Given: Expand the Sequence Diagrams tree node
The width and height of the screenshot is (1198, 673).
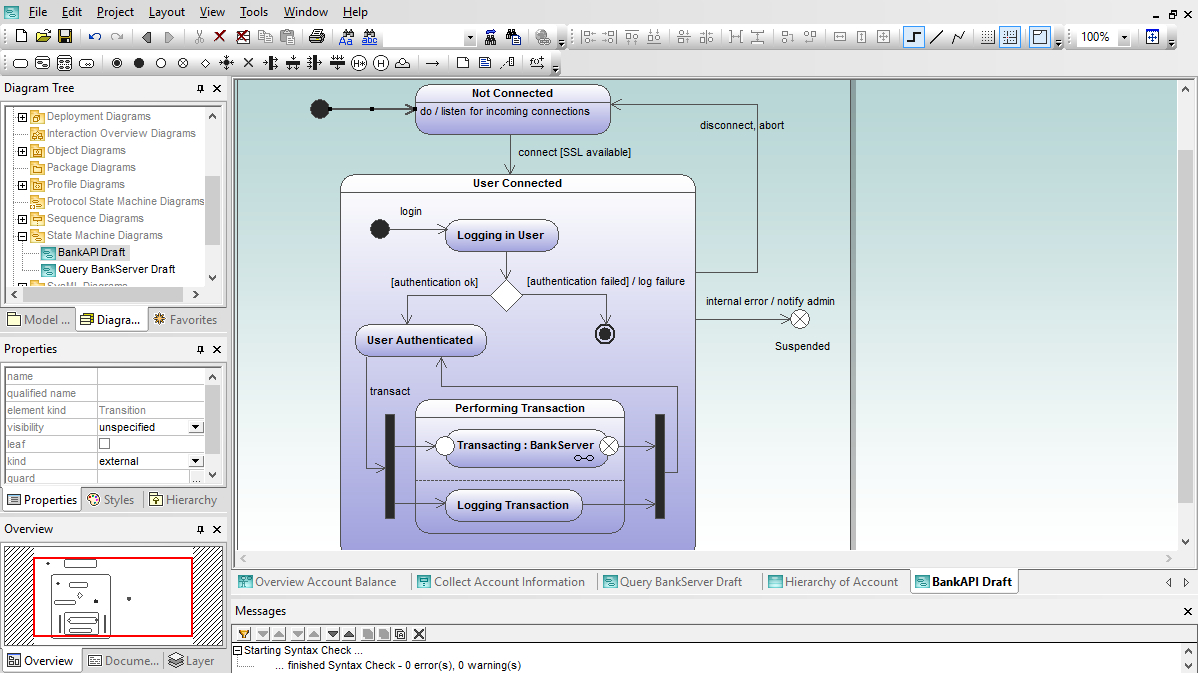Looking at the screenshot, I should tap(22, 218).
